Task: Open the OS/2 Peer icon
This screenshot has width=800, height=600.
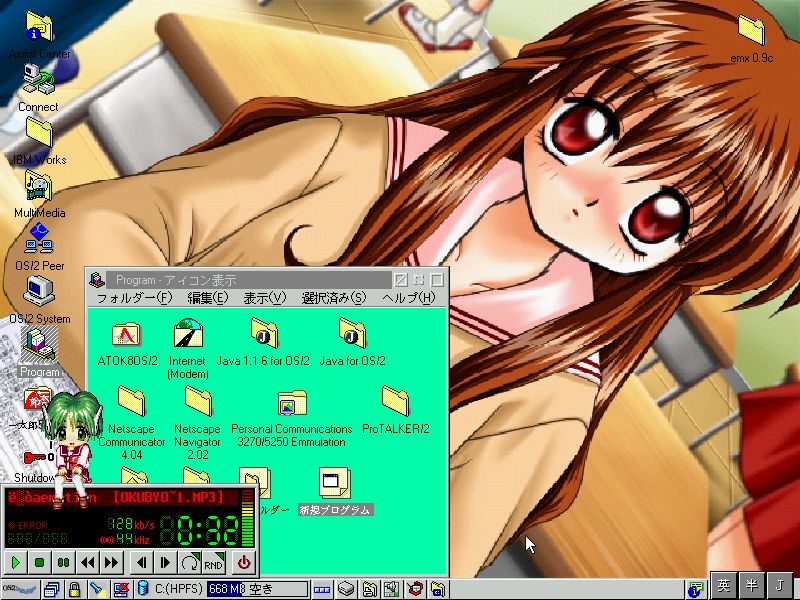Action: point(39,239)
